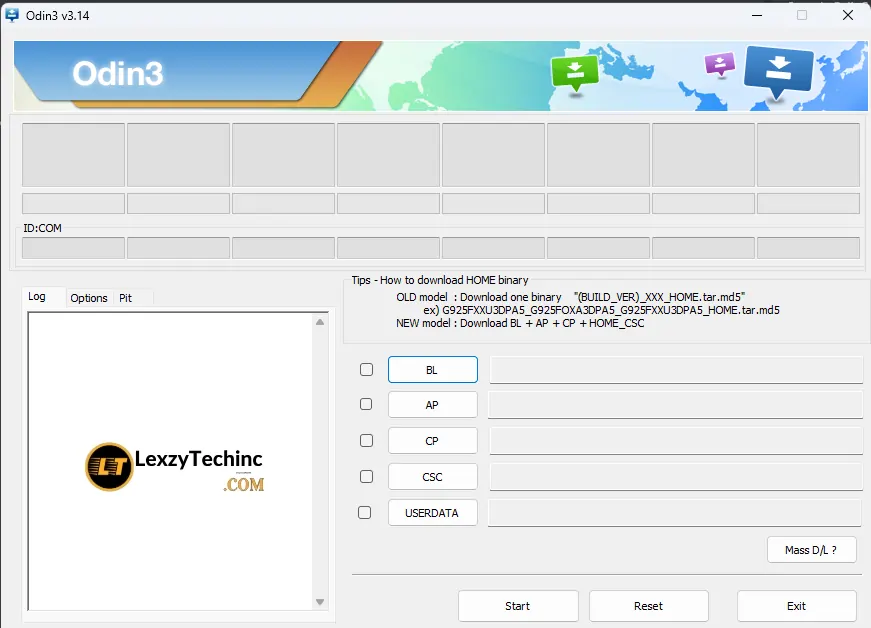Minimize the Odin3 window
Image resolution: width=871 pixels, height=628 pixels.
point(757,15)
